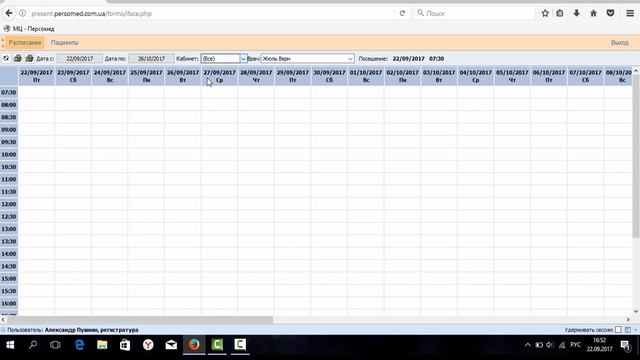Image resolution: width=640 pixels, height=360 pixels.
Task: Click the refresh schedule icon in toolbar
Action: pos(6,58)
